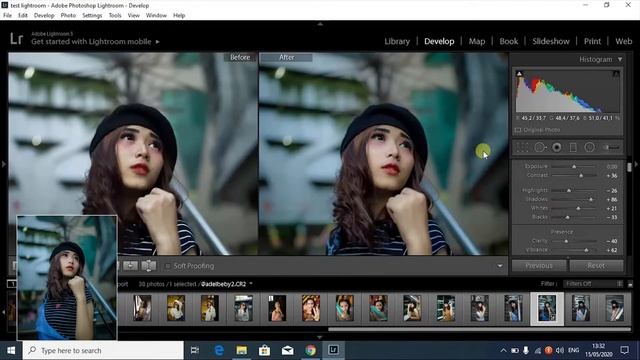
Task: Click the volume speaker tray icon
Action: (560, 350)
